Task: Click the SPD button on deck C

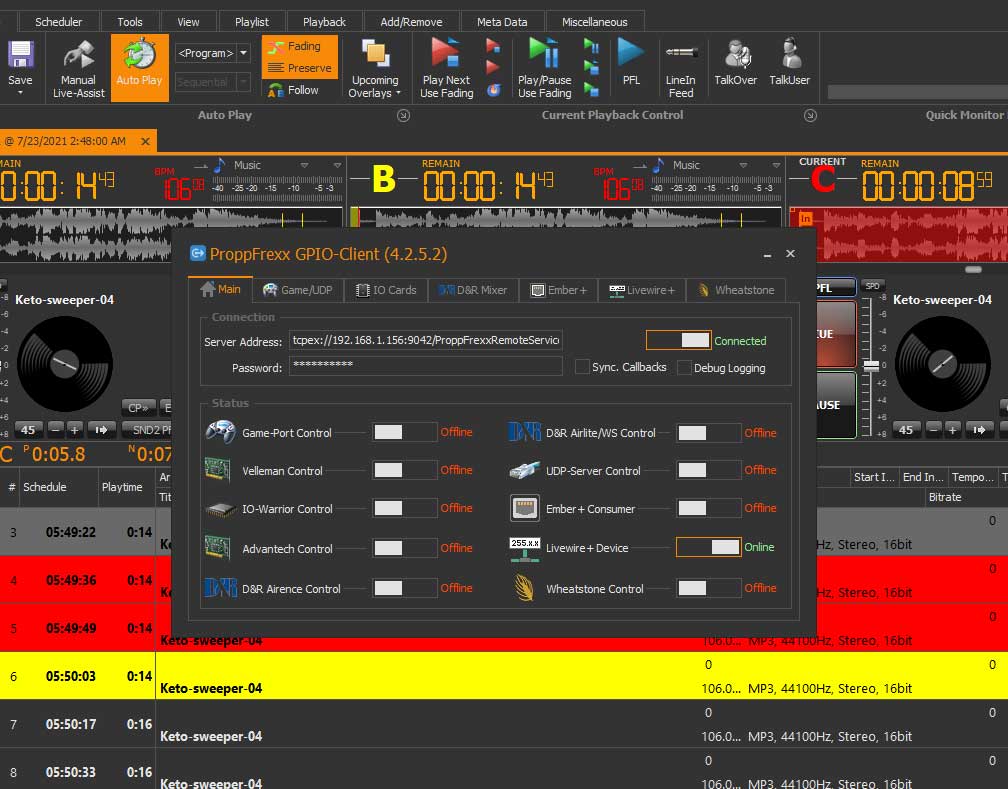Action: 872,286
